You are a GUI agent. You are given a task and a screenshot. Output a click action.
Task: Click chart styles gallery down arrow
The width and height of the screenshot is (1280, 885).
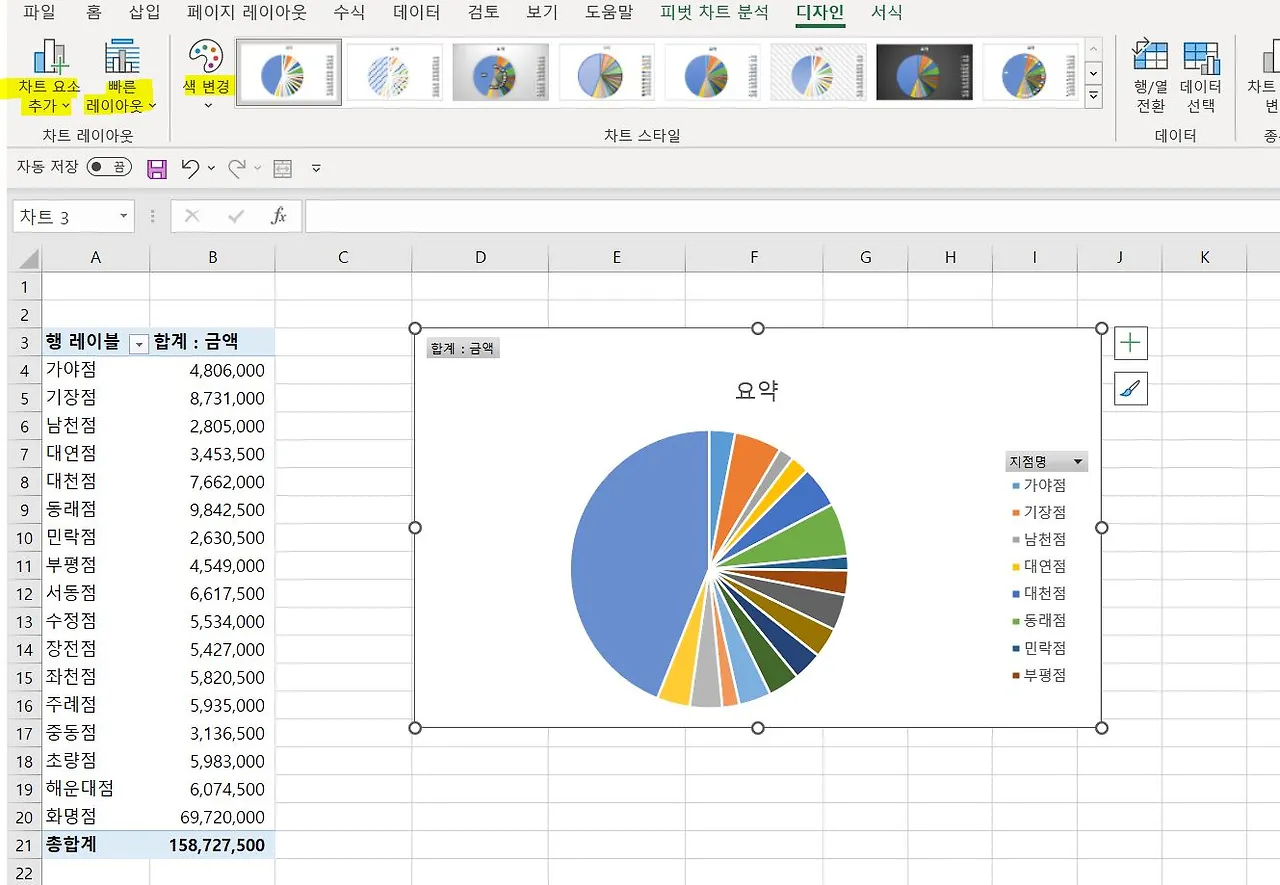[1094, 73]
